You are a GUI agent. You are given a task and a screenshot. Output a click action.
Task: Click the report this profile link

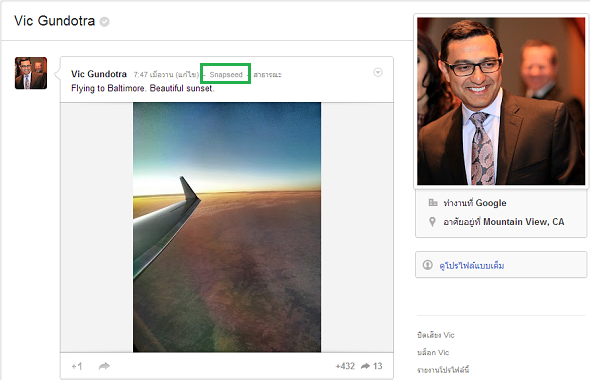443,370
